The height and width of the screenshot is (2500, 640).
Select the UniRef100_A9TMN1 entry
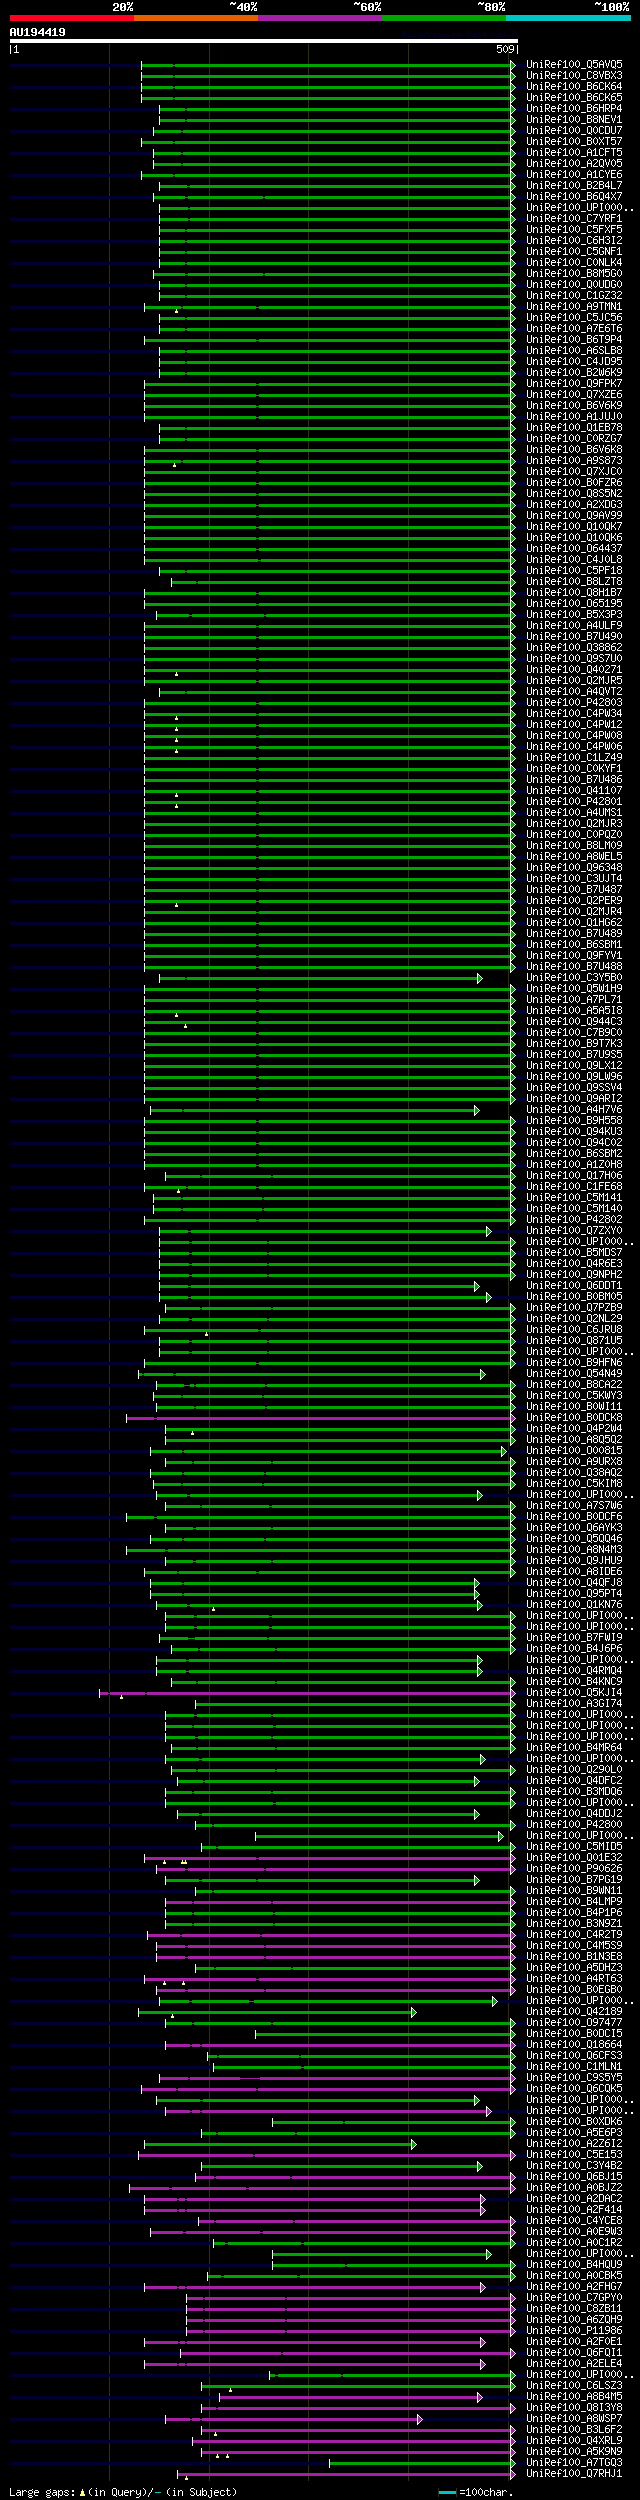click(x=574, y=306)
